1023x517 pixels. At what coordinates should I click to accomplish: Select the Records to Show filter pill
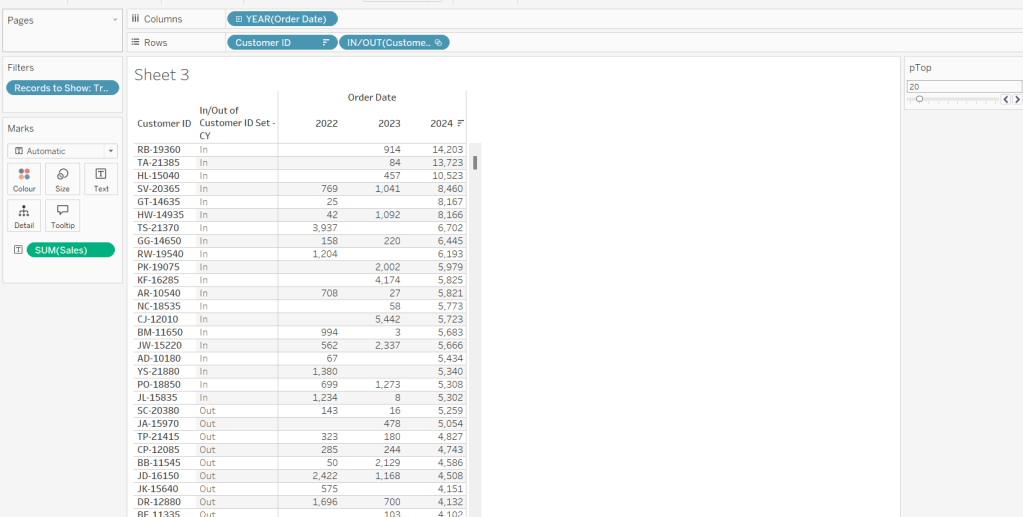pyautogui.click(x=62, y=88)
